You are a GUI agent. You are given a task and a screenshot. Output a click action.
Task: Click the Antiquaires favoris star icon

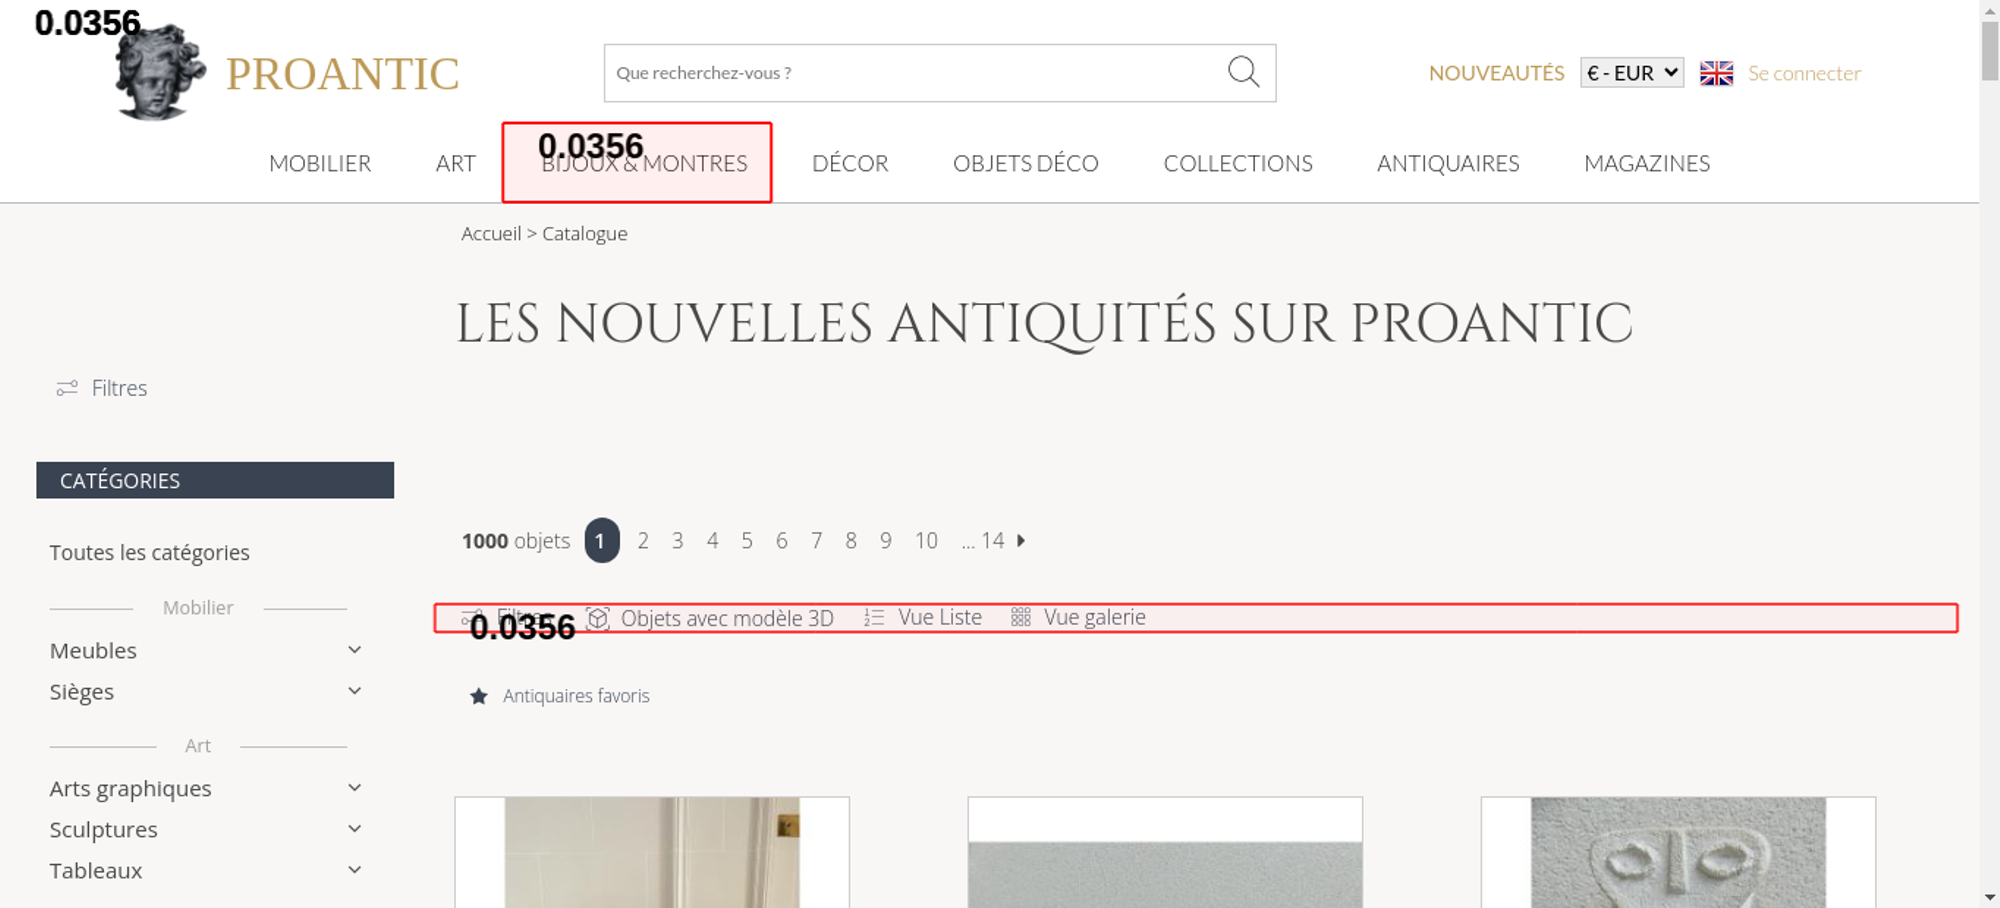(x=479, y=696)
